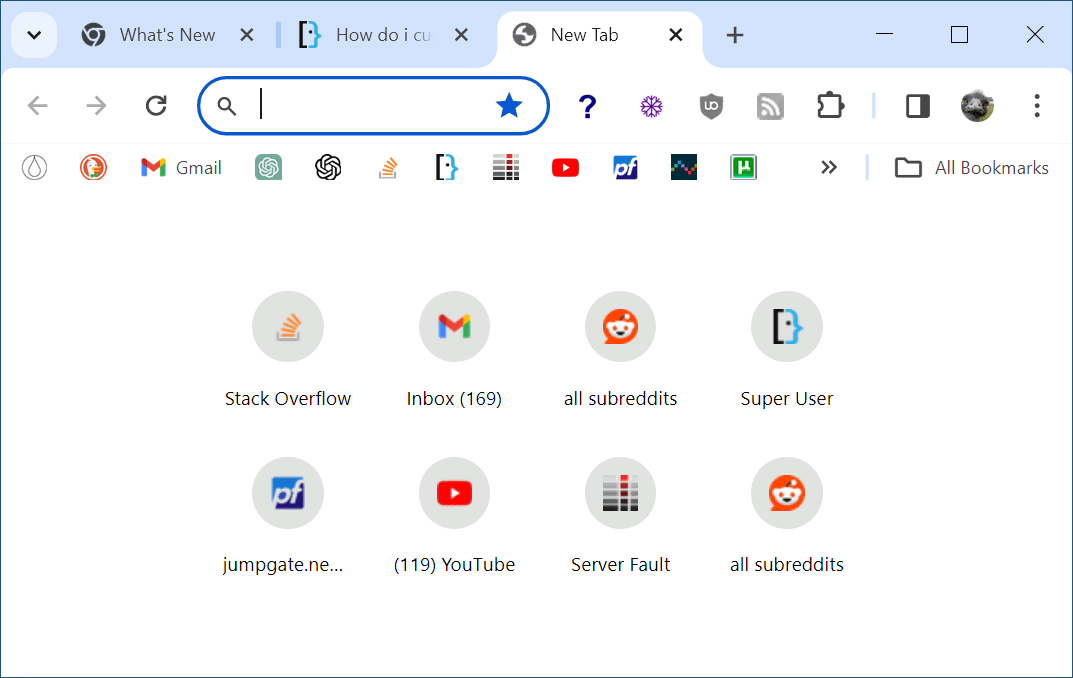Open the green ChatGPT bookmark
This screenshot has width=1073, height=678.
coord(268,168)
